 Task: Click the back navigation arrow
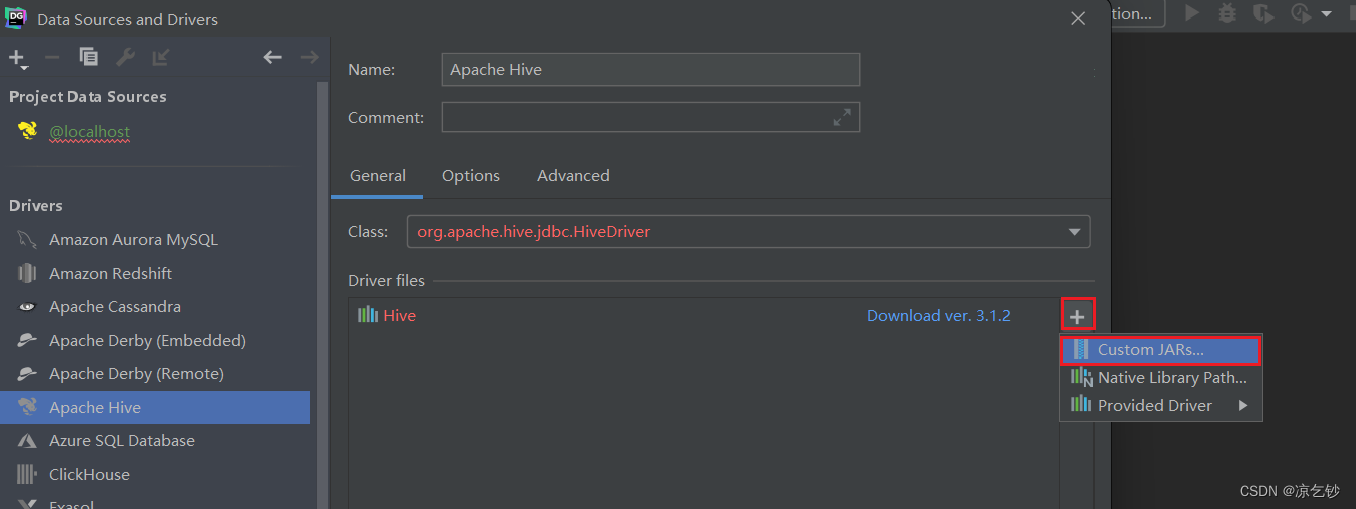pyautogui.click(x=272, y=57)
